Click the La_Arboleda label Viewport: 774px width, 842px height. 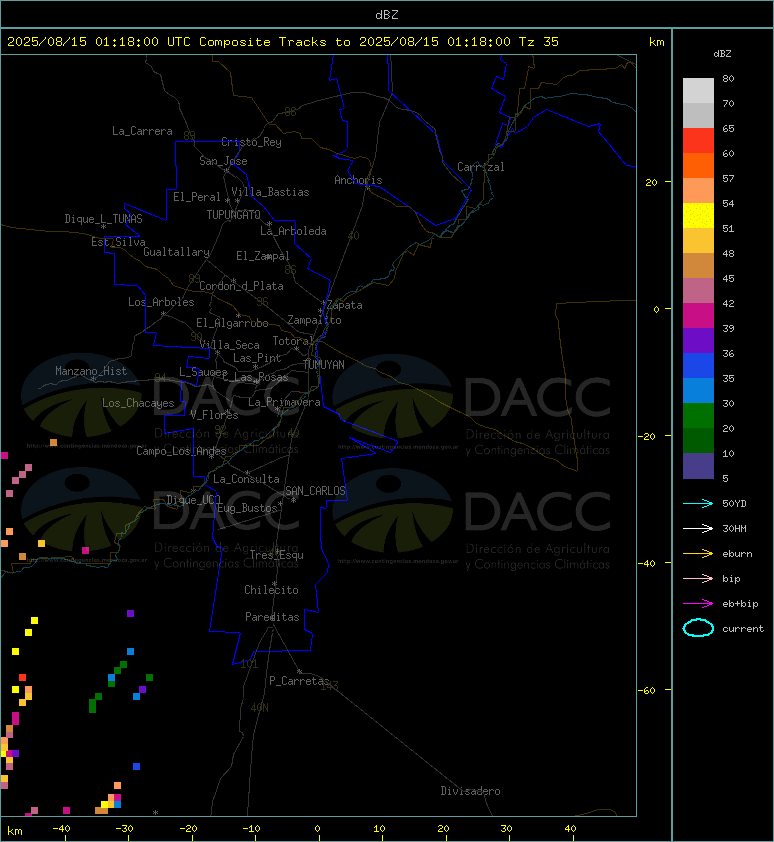click(x=293, y=231)
